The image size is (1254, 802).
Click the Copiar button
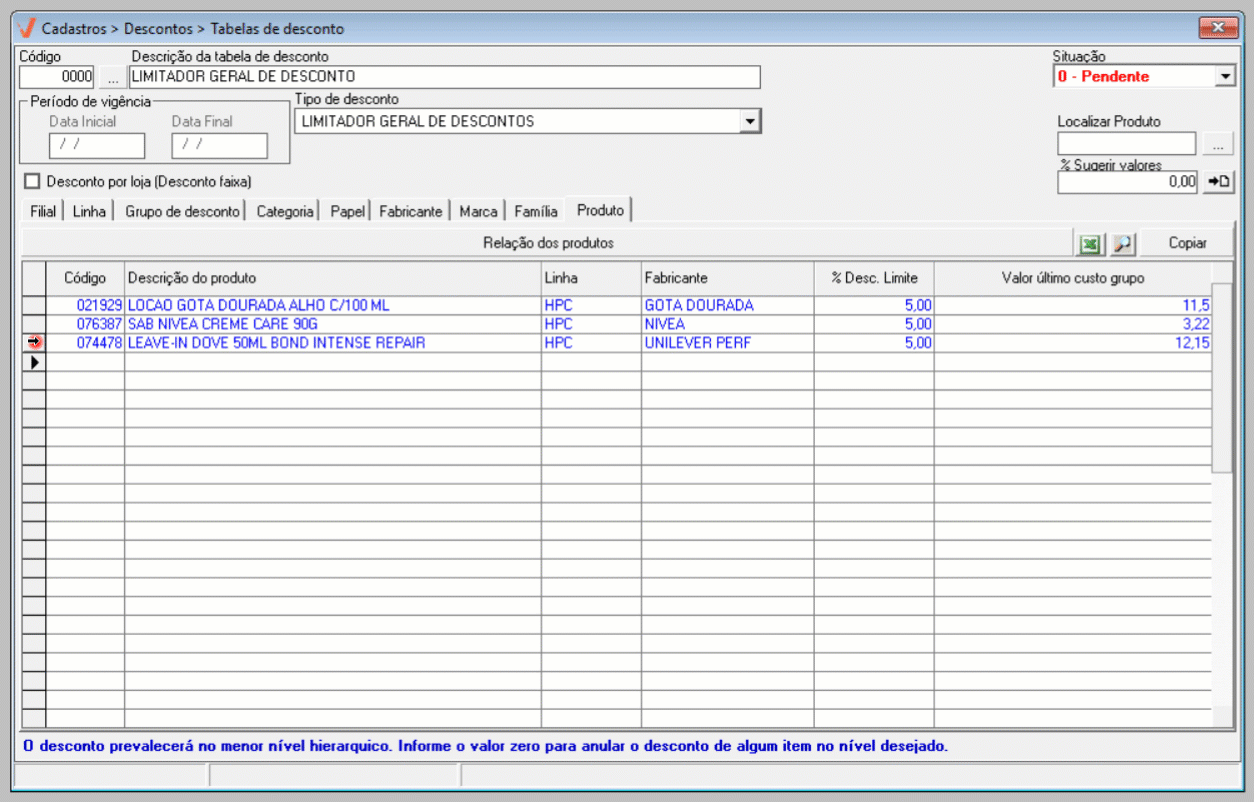click(1187, 243)
